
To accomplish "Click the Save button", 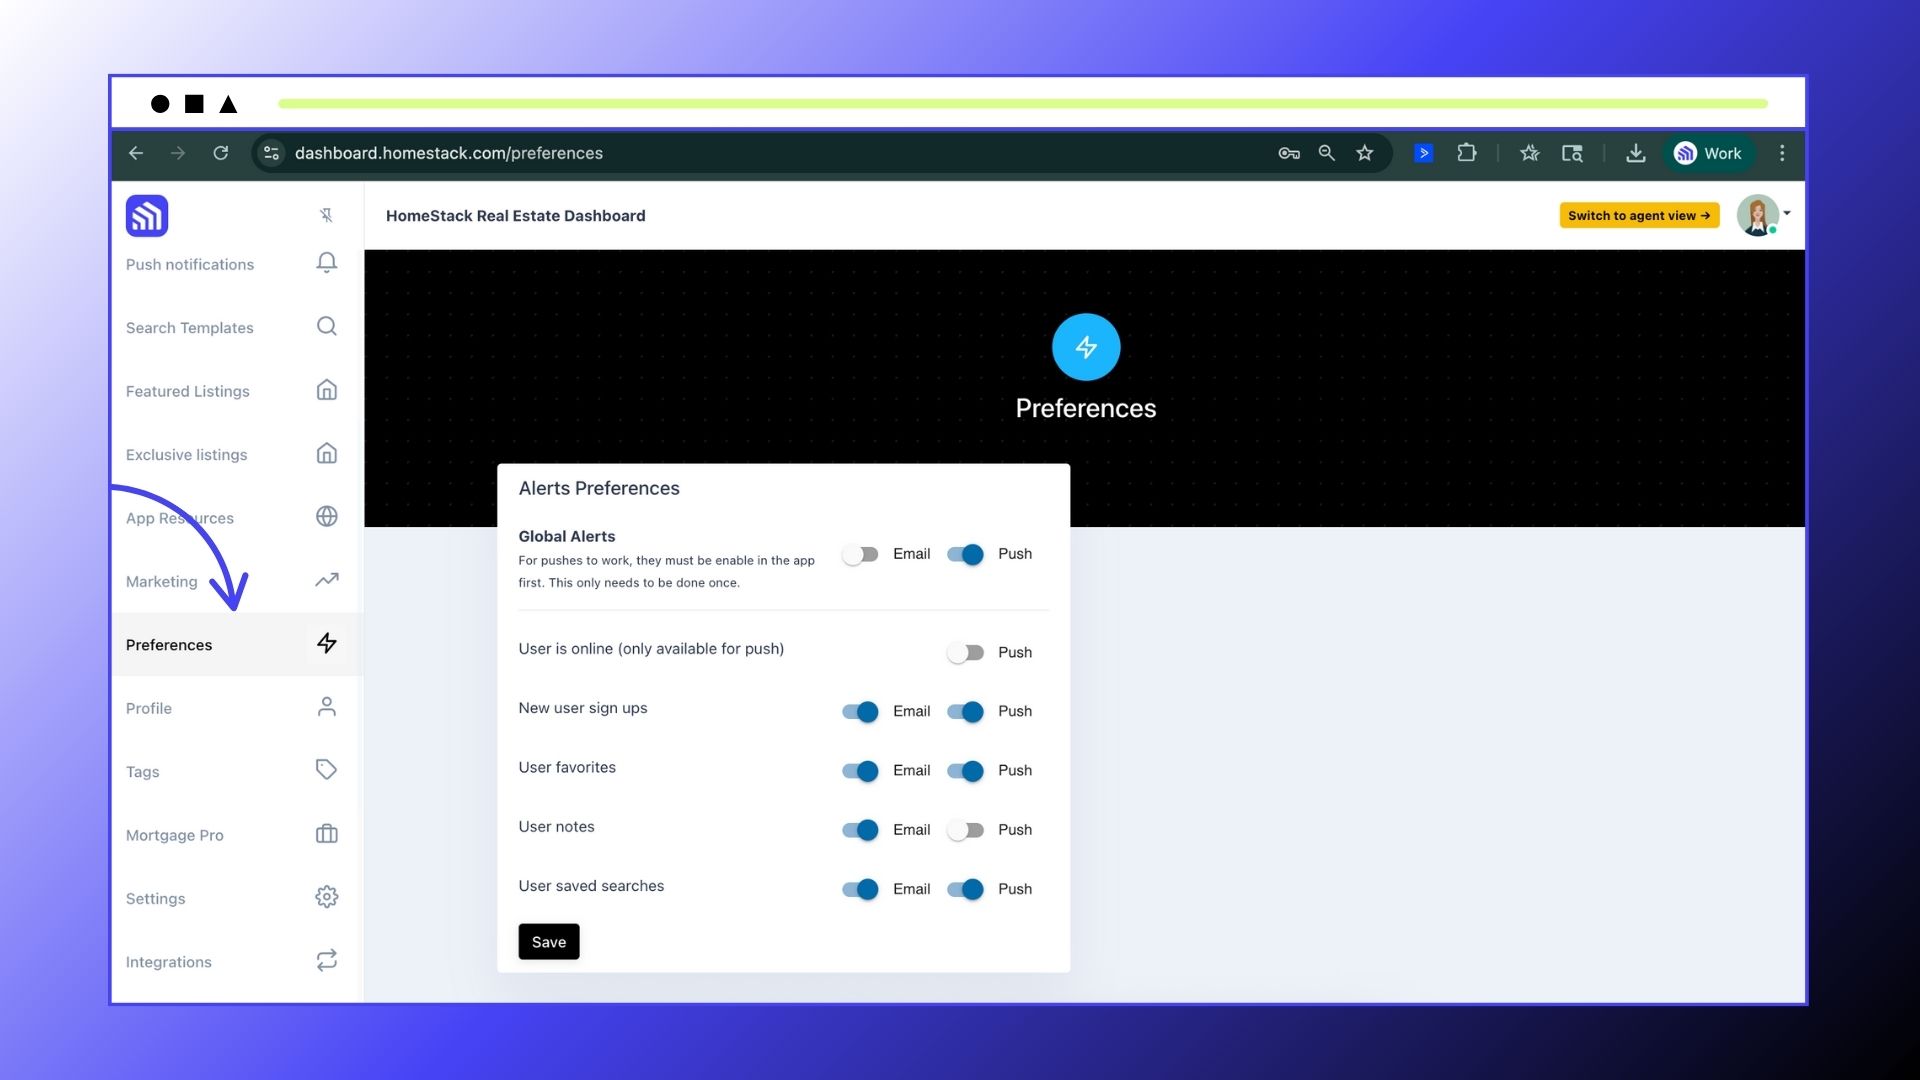I will point(548,942).
